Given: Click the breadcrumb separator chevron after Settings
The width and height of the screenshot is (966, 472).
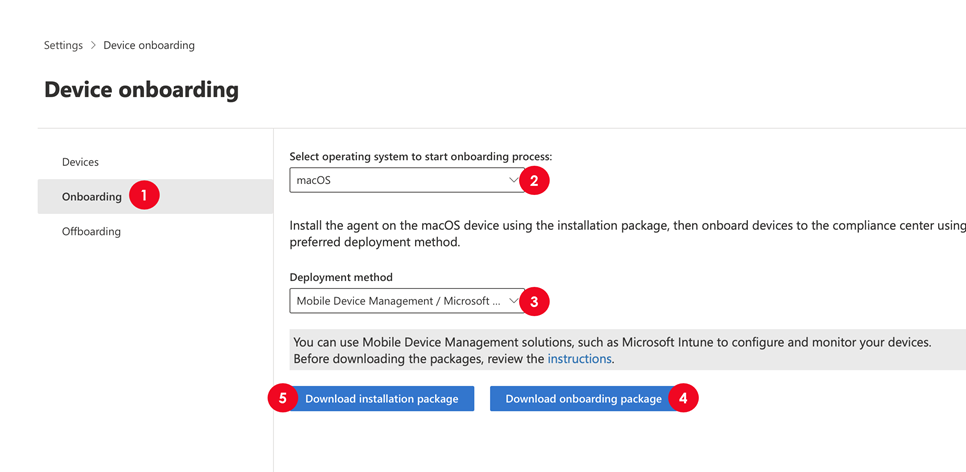Looking at the screenshot, I should tap(93, 46).
